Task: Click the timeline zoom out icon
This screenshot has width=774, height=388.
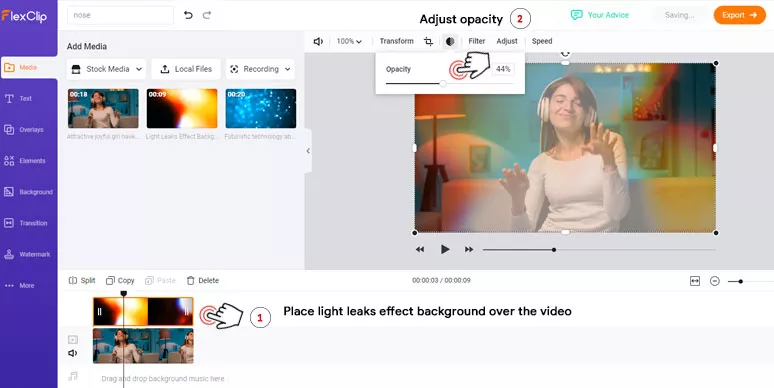Action: pyautogui.click(x=715, y=281)
